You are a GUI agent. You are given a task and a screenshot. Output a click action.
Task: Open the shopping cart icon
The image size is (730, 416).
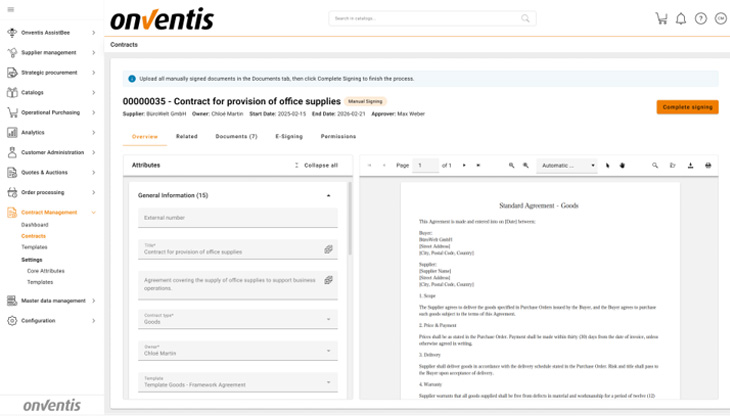661,19
